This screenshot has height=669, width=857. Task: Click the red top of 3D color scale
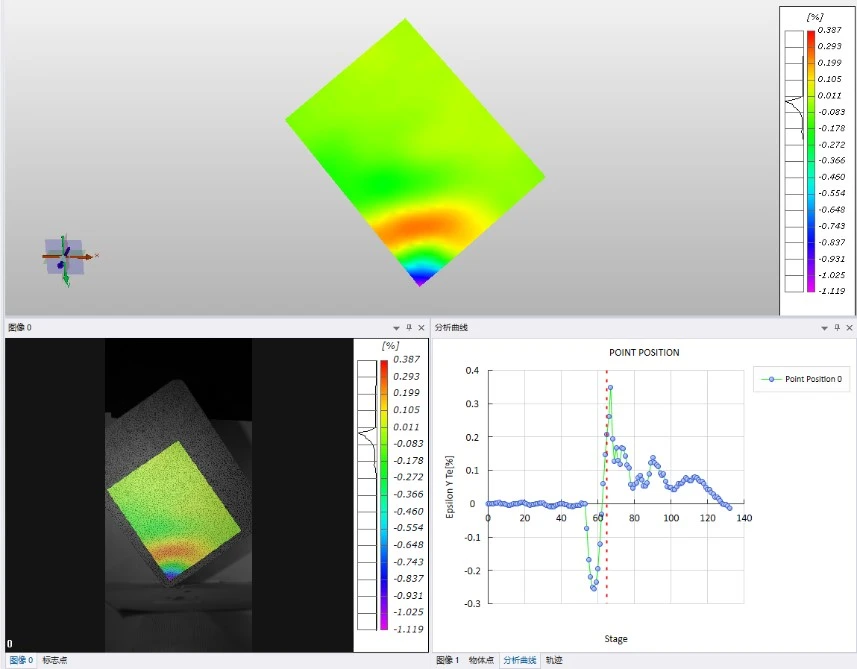(810, 36)
